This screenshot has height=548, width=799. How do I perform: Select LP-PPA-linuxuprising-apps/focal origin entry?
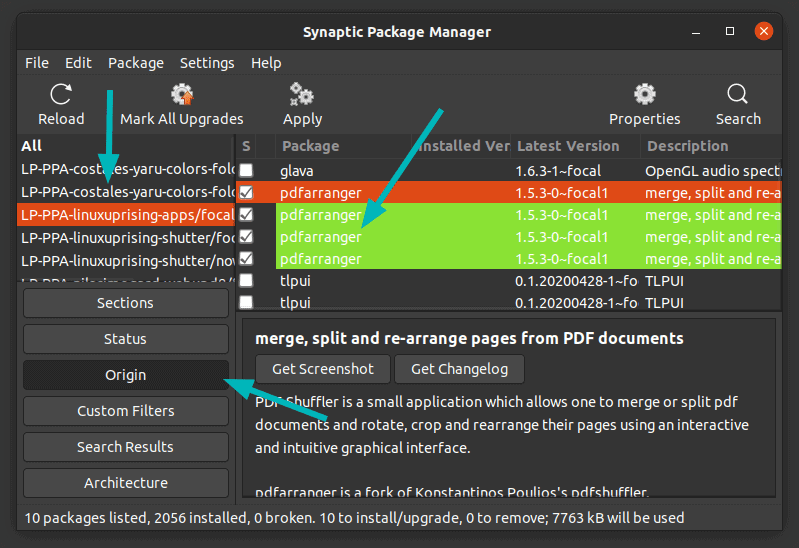click(125, 215)
